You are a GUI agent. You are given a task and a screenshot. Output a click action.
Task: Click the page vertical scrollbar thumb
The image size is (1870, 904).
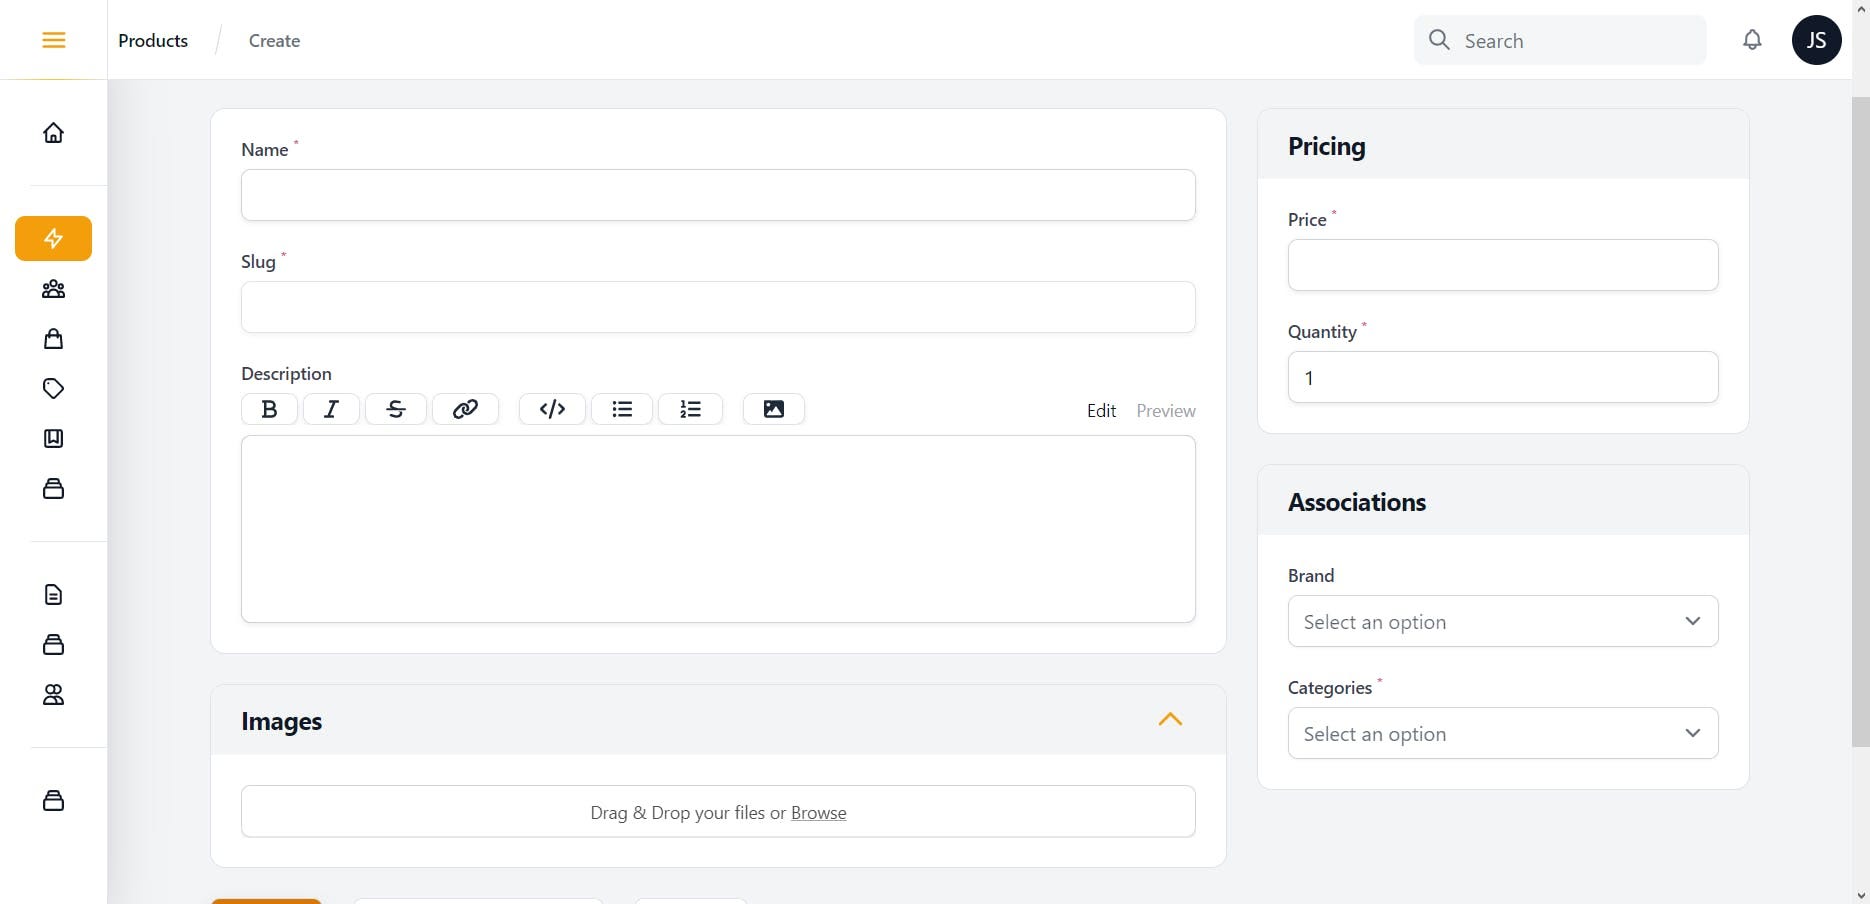pos(1861,422)
